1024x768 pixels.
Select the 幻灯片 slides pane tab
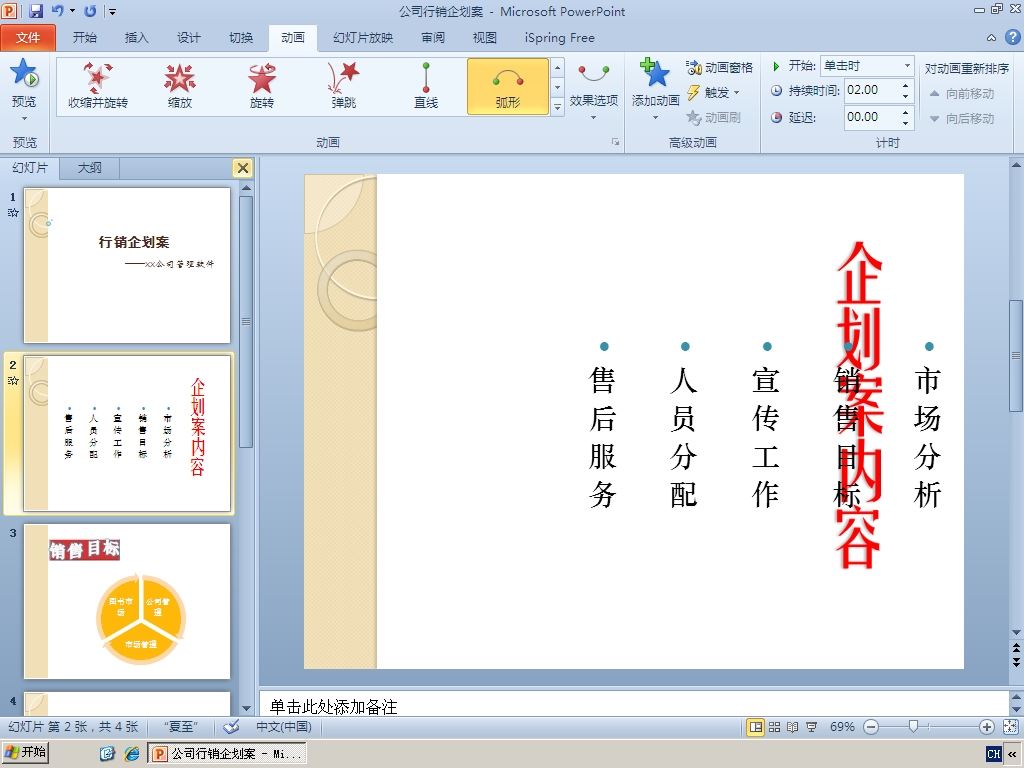click(30, 168)
